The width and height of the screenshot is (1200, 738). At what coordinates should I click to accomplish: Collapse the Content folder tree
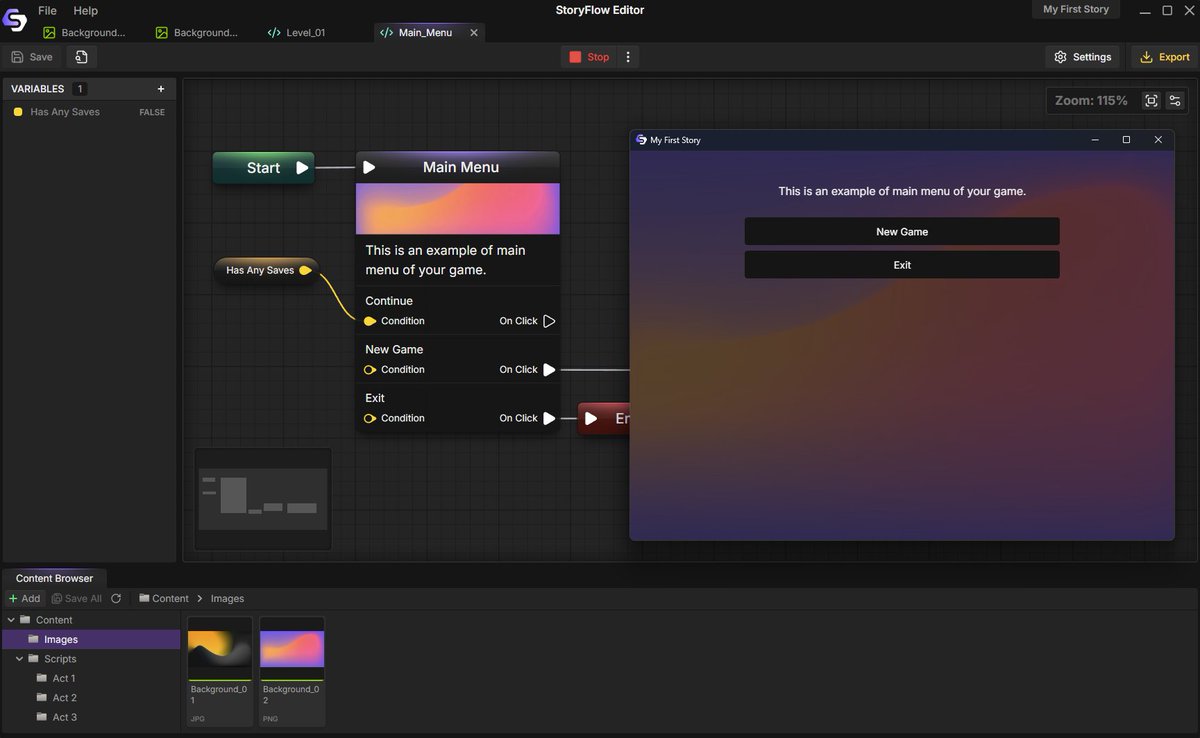click(11, 620)
